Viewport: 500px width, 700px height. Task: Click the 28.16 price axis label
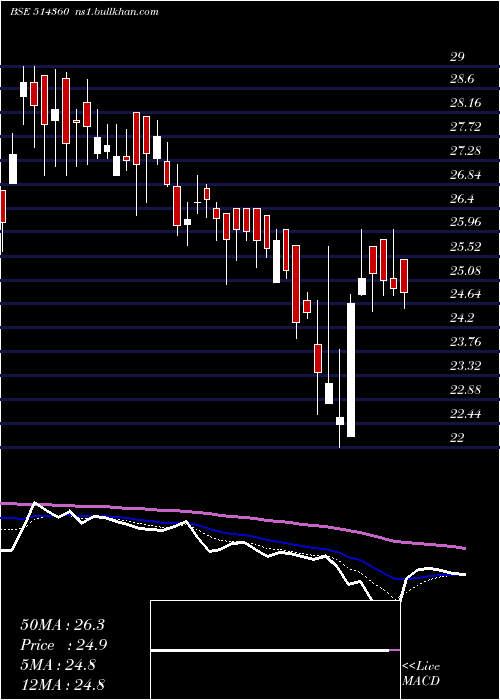point(466,104)
